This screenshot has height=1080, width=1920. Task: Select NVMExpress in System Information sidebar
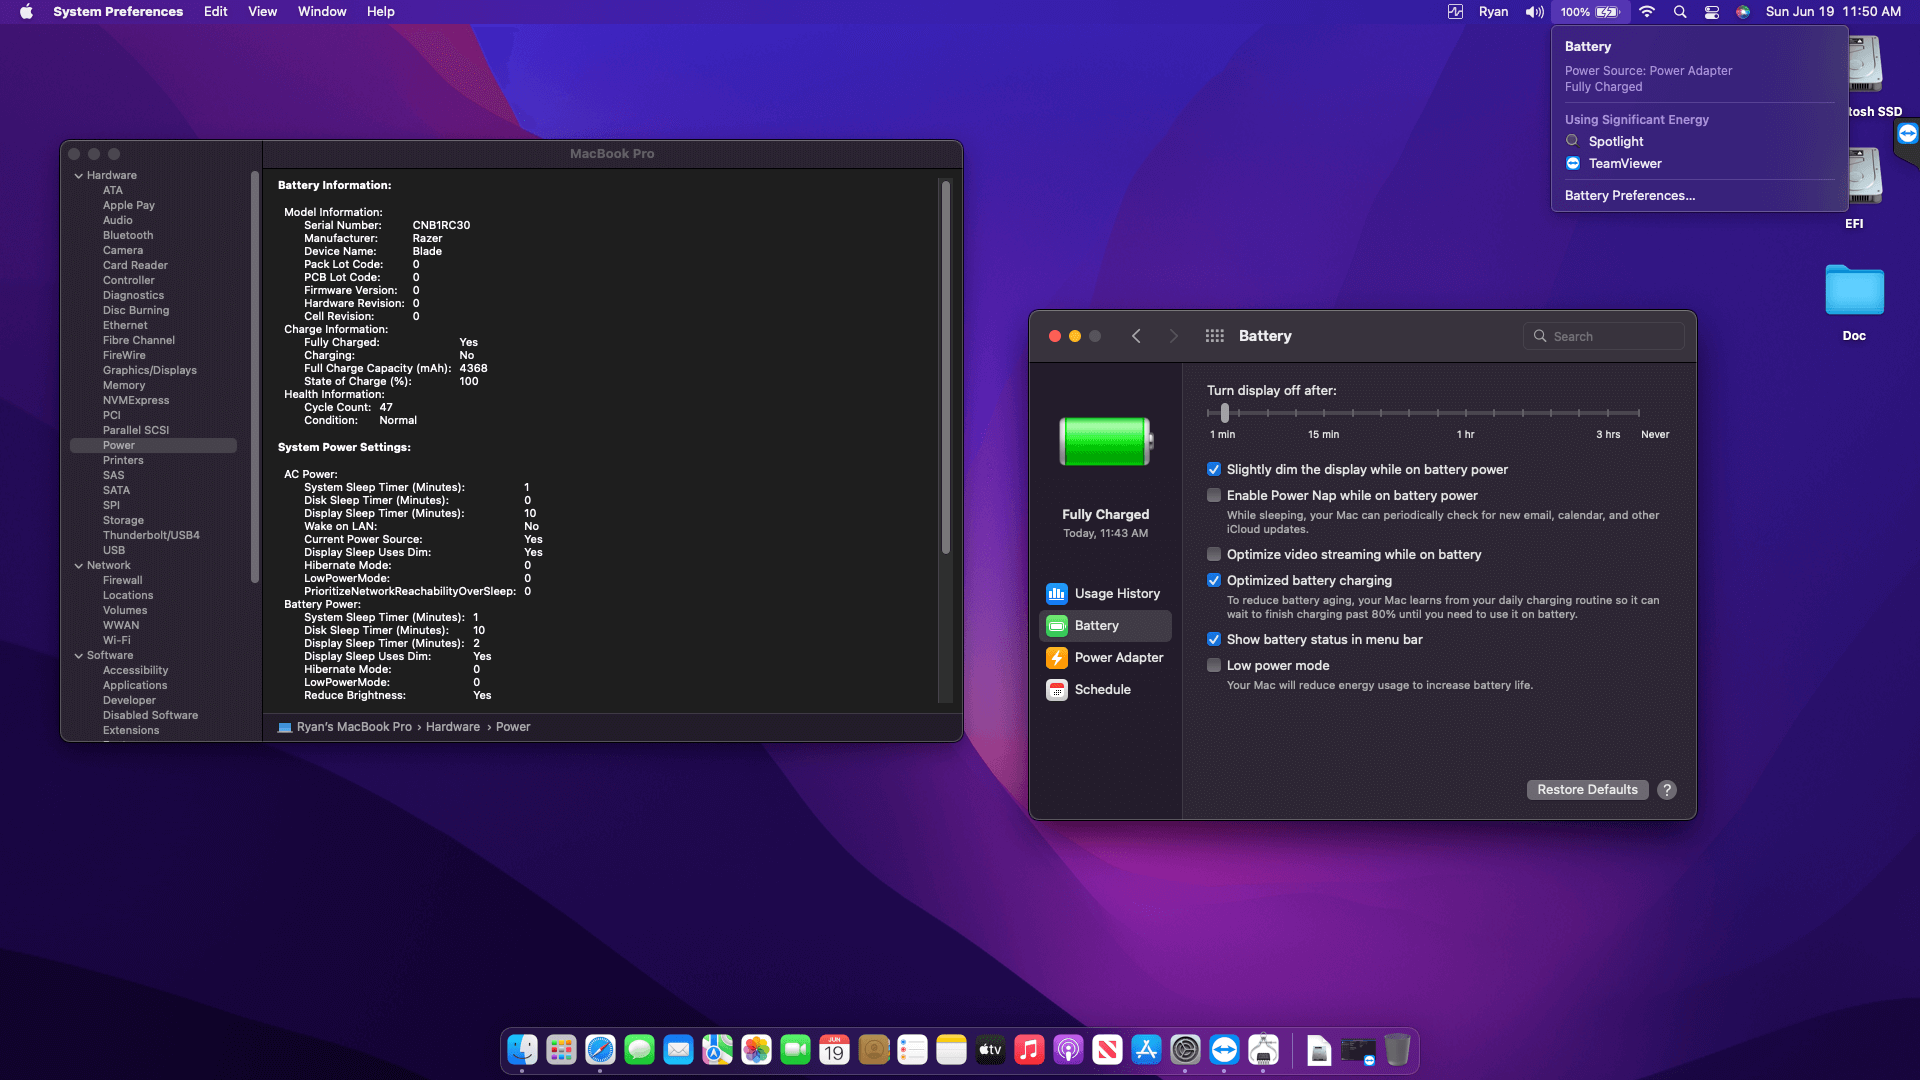tap(136, 401)
